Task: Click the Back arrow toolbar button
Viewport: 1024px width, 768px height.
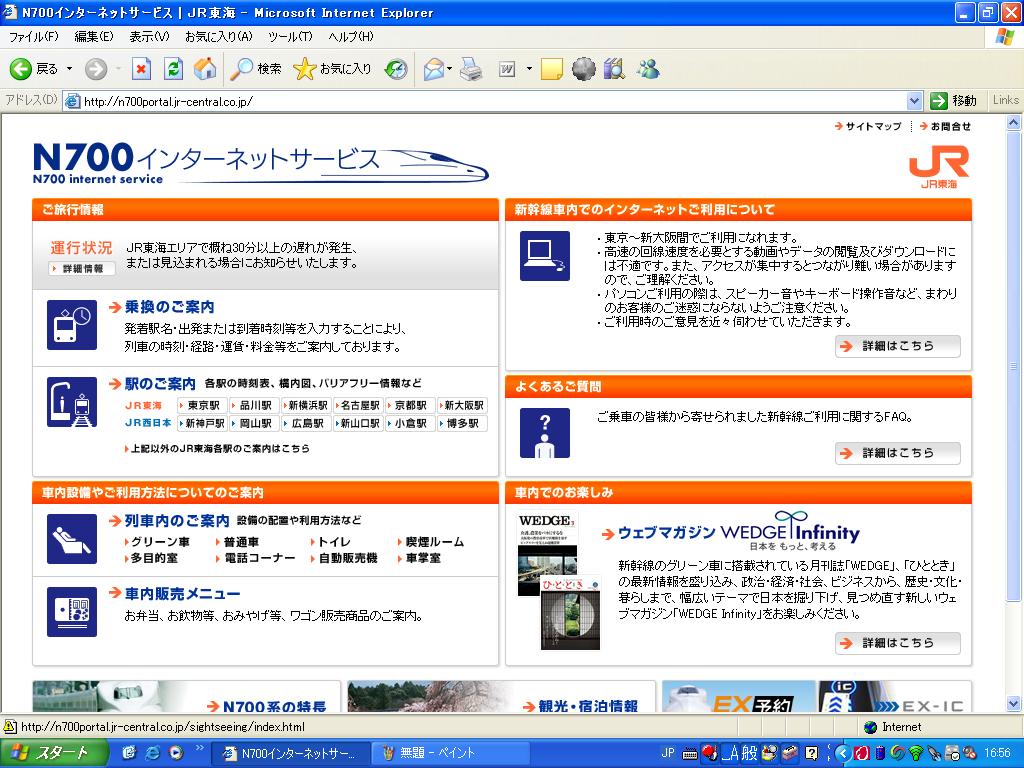Action: [34, 69]
